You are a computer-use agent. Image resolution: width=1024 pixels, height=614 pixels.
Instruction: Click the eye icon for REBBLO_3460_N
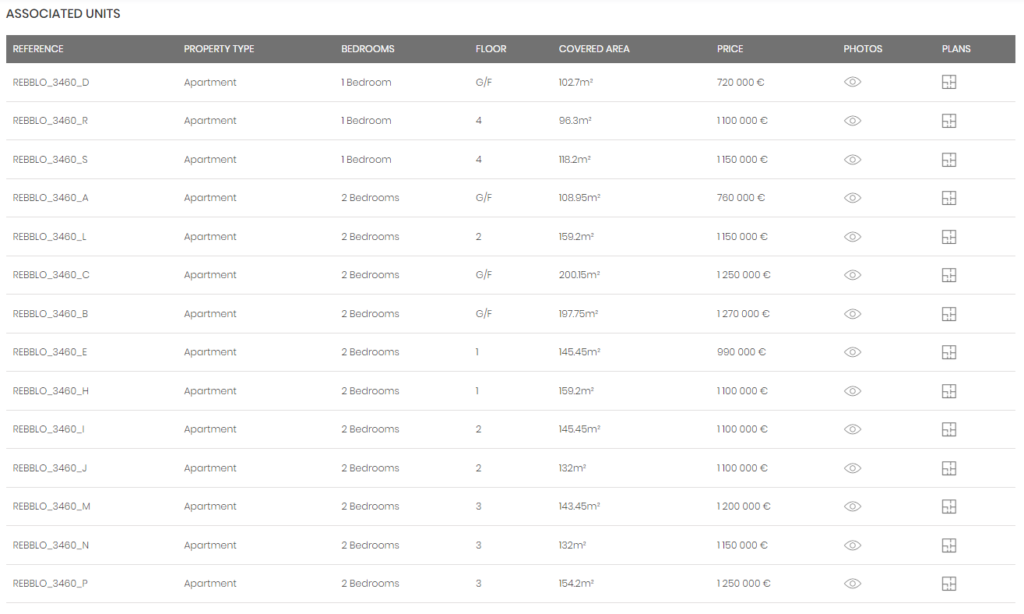pos(852,545)
